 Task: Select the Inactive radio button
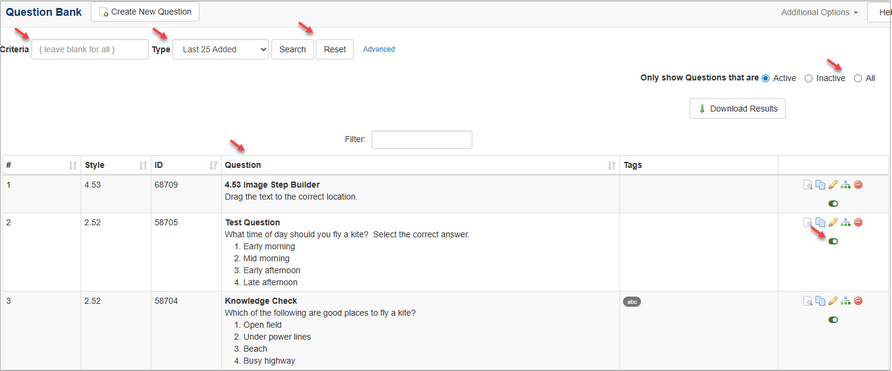[808, 79]
